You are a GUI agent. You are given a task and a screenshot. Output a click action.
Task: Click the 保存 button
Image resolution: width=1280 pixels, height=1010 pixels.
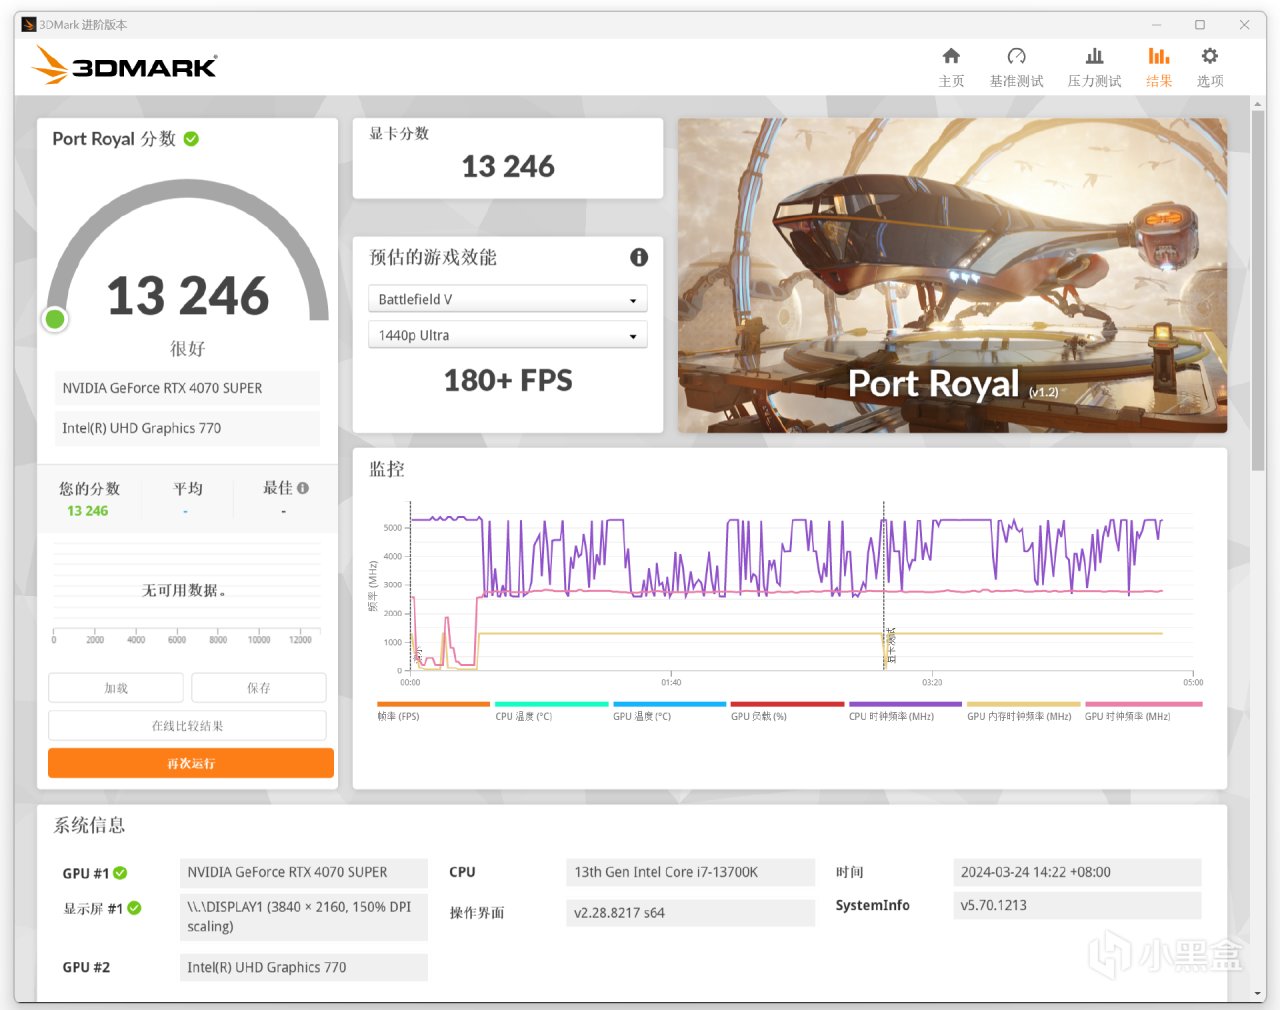(x=259, y=688)
